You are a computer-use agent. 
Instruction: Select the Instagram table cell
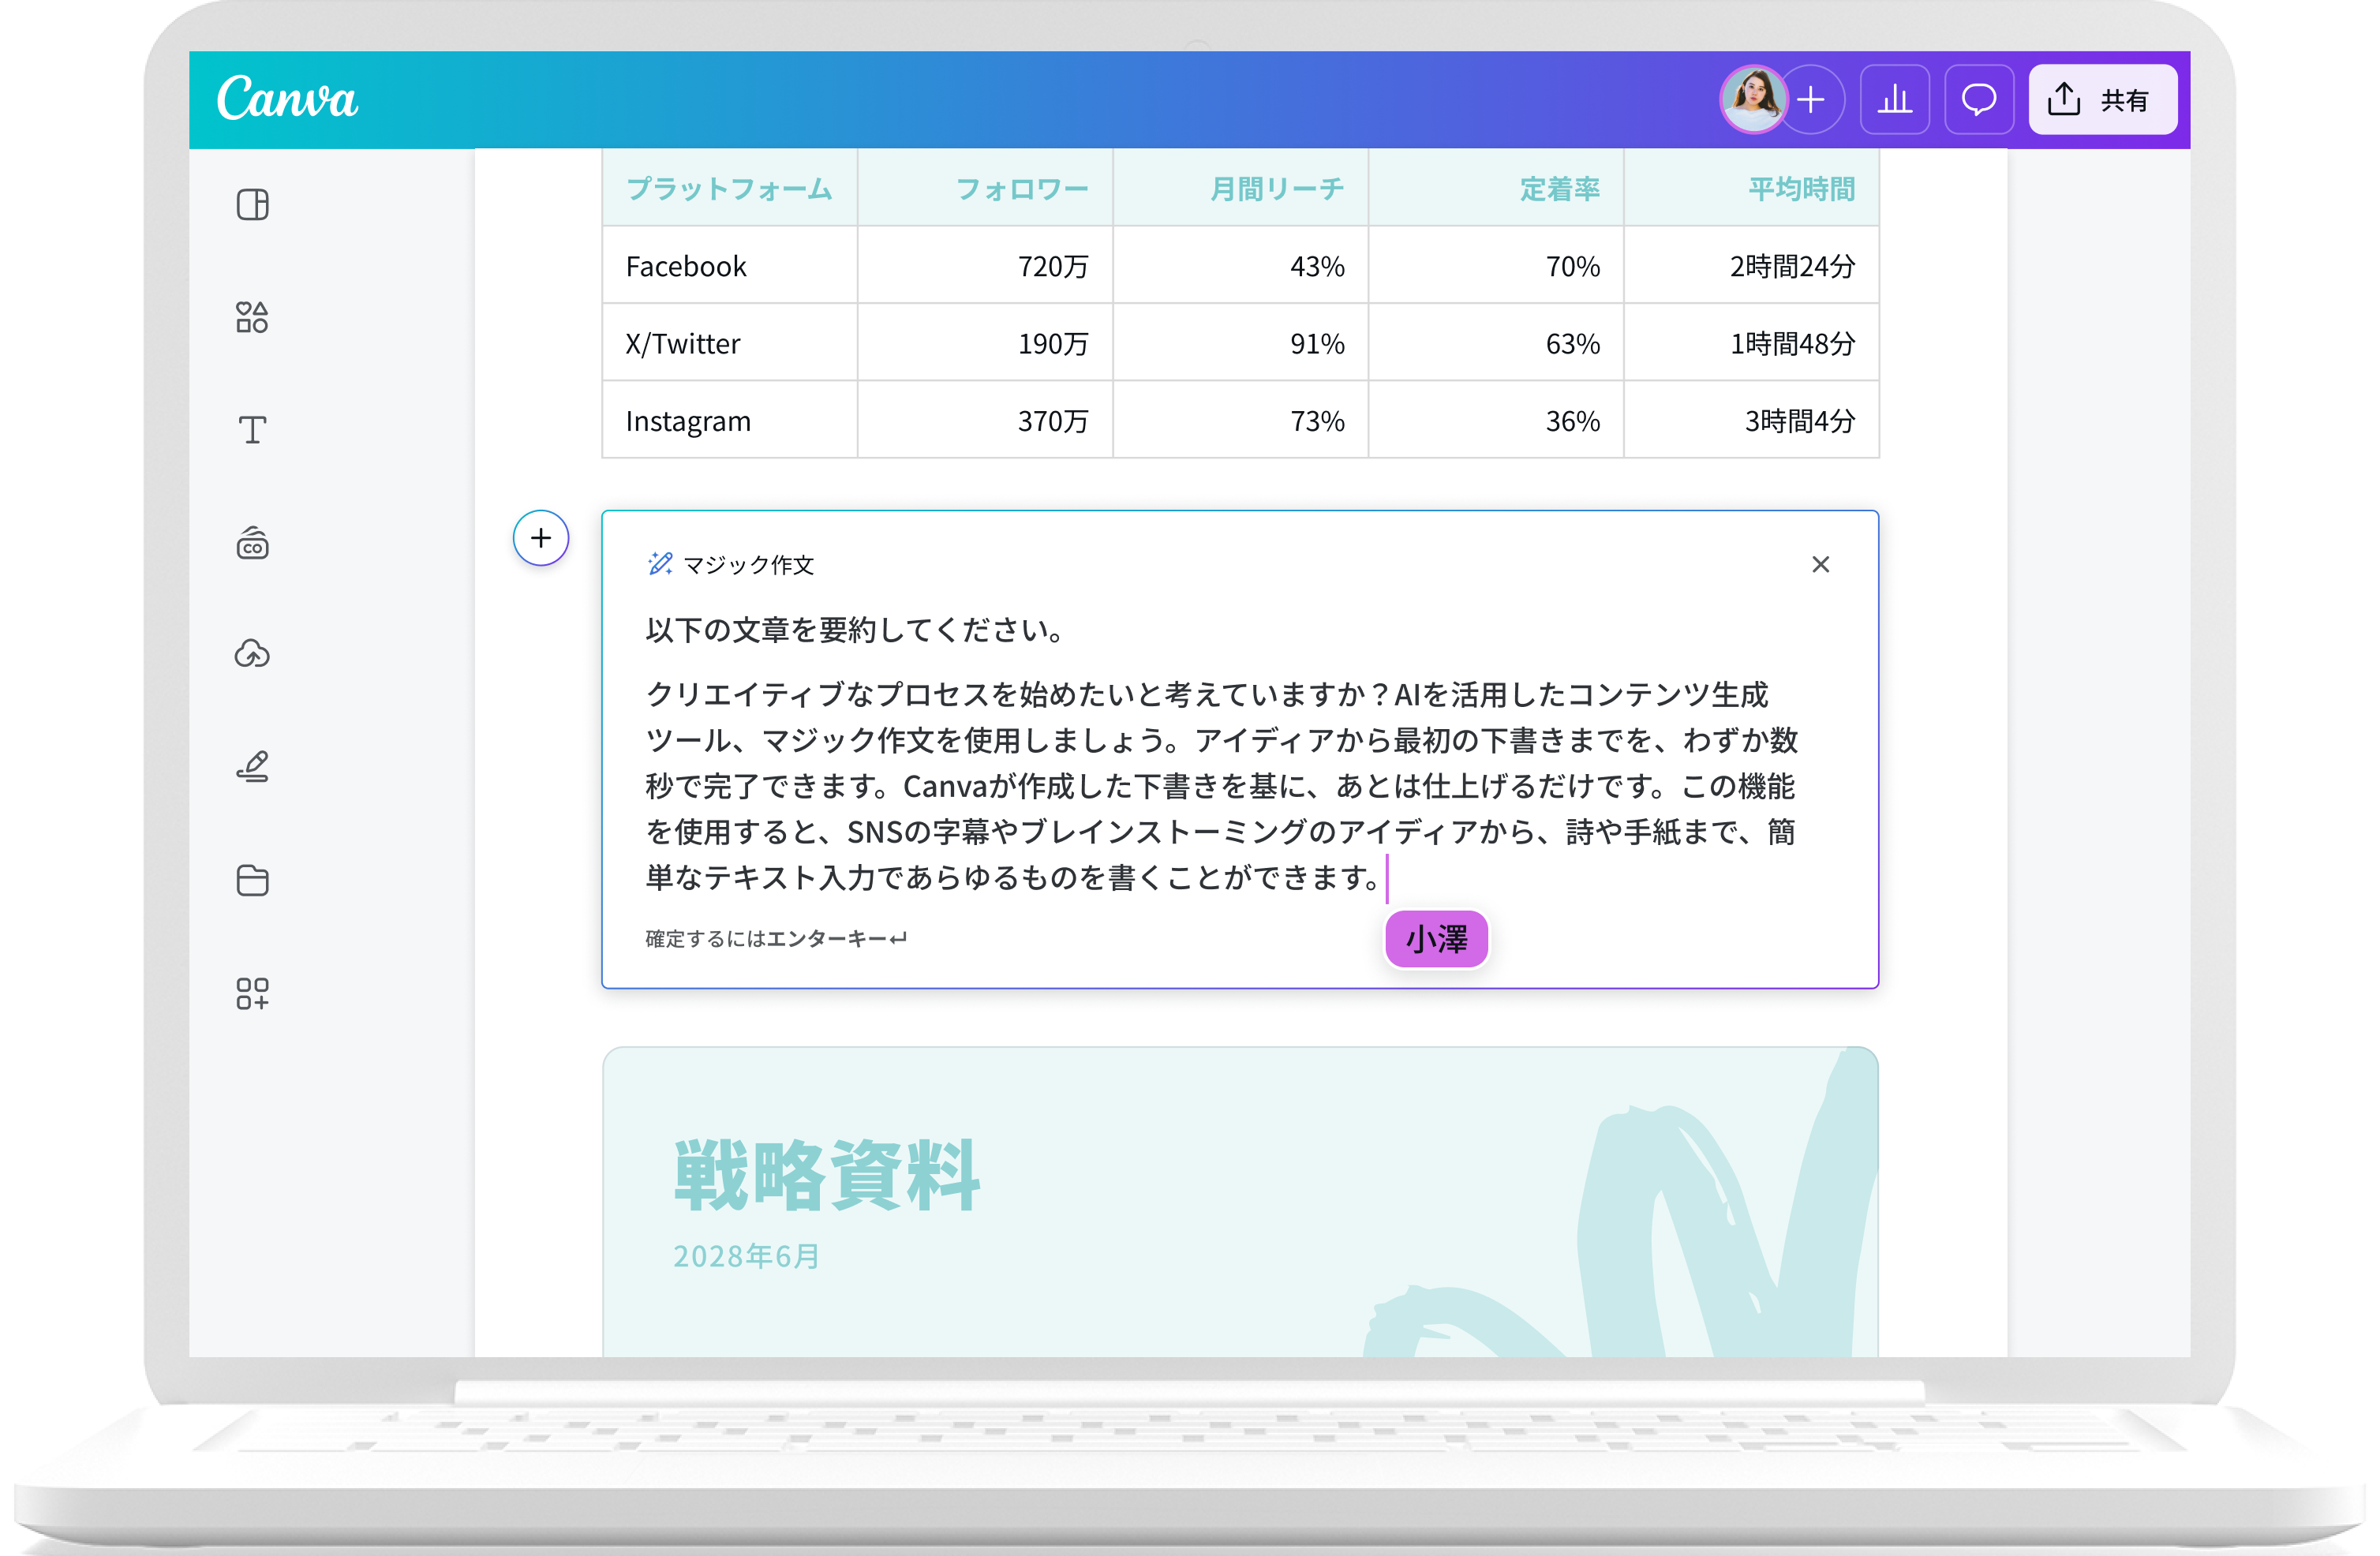tap(729, 420)
